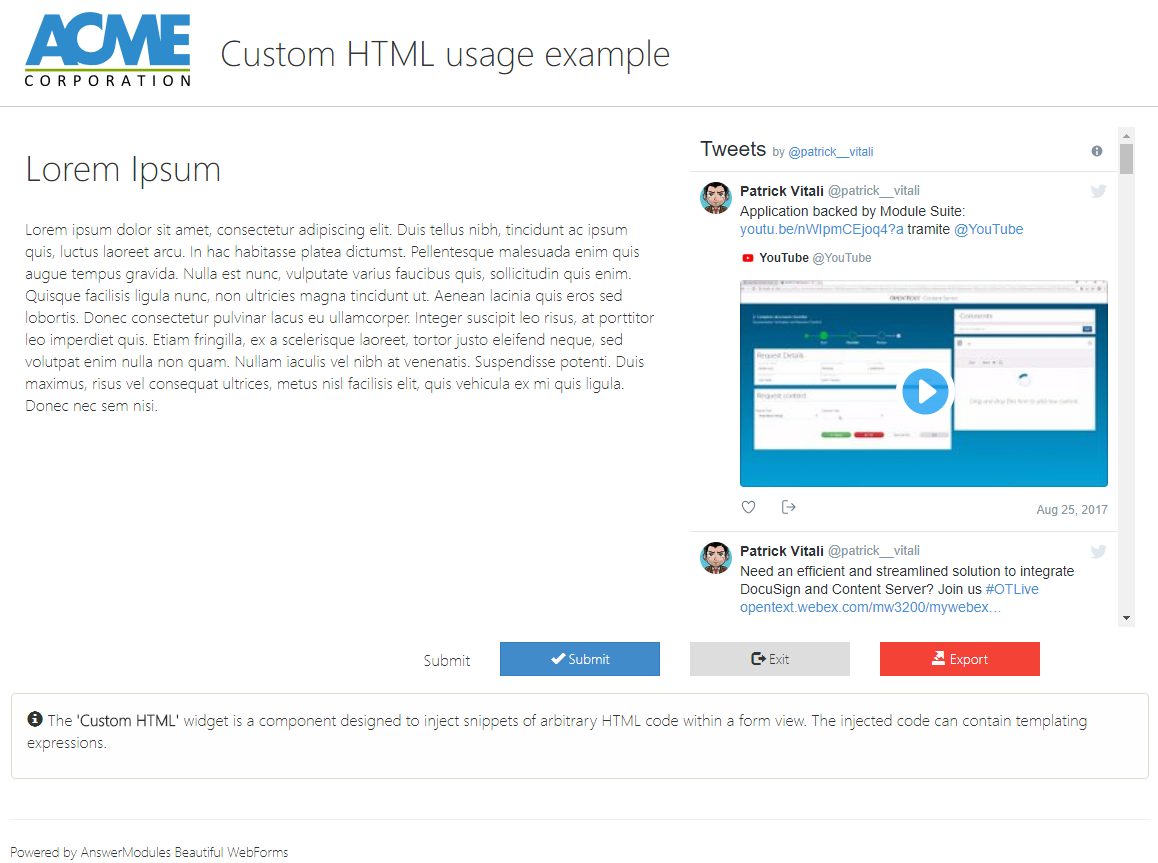
Task: Click the scrollbar up arrow in tweets panel
Action: point(1126,136)
